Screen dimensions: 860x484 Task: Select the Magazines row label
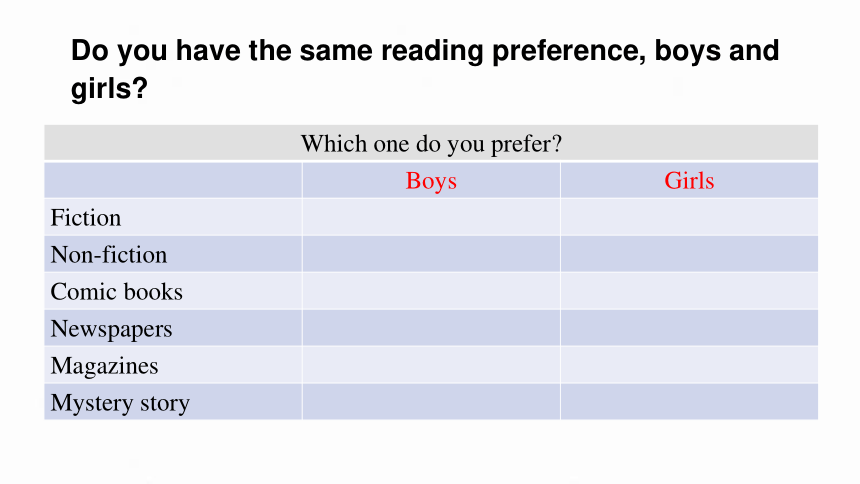[104, 365]
